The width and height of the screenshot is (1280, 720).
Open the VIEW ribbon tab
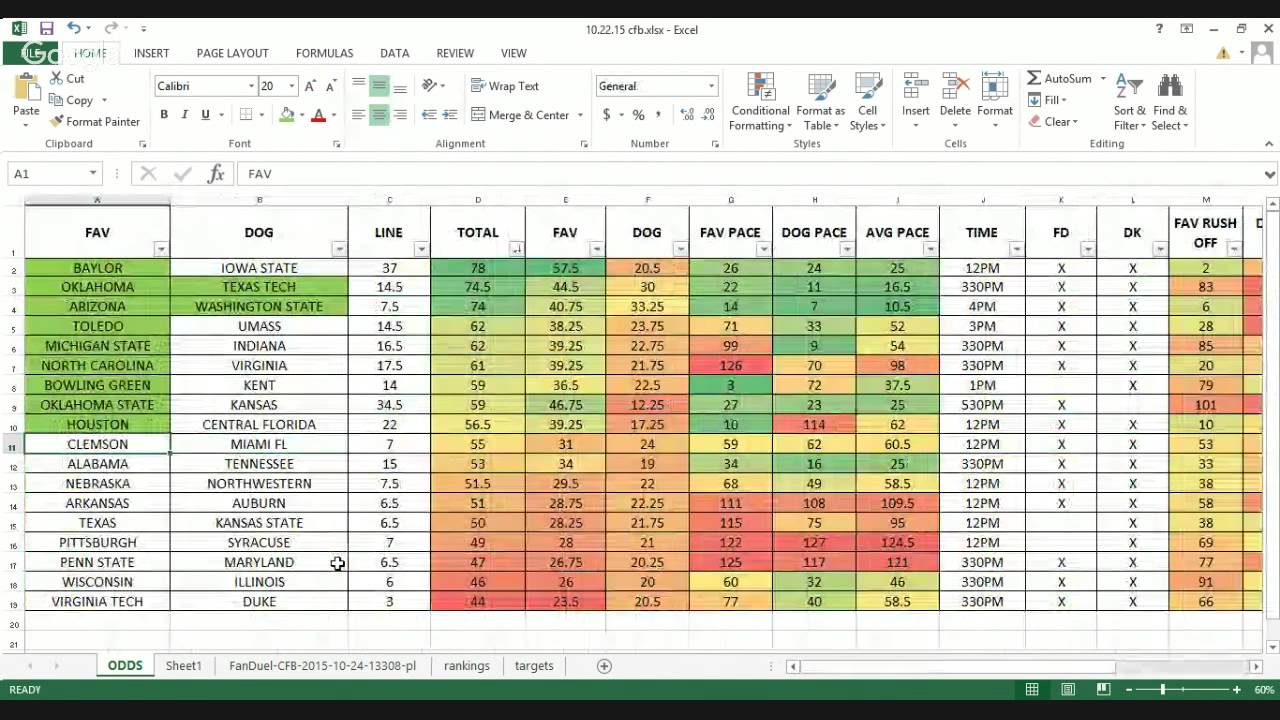pyautogui.click(x=514, y=53)
